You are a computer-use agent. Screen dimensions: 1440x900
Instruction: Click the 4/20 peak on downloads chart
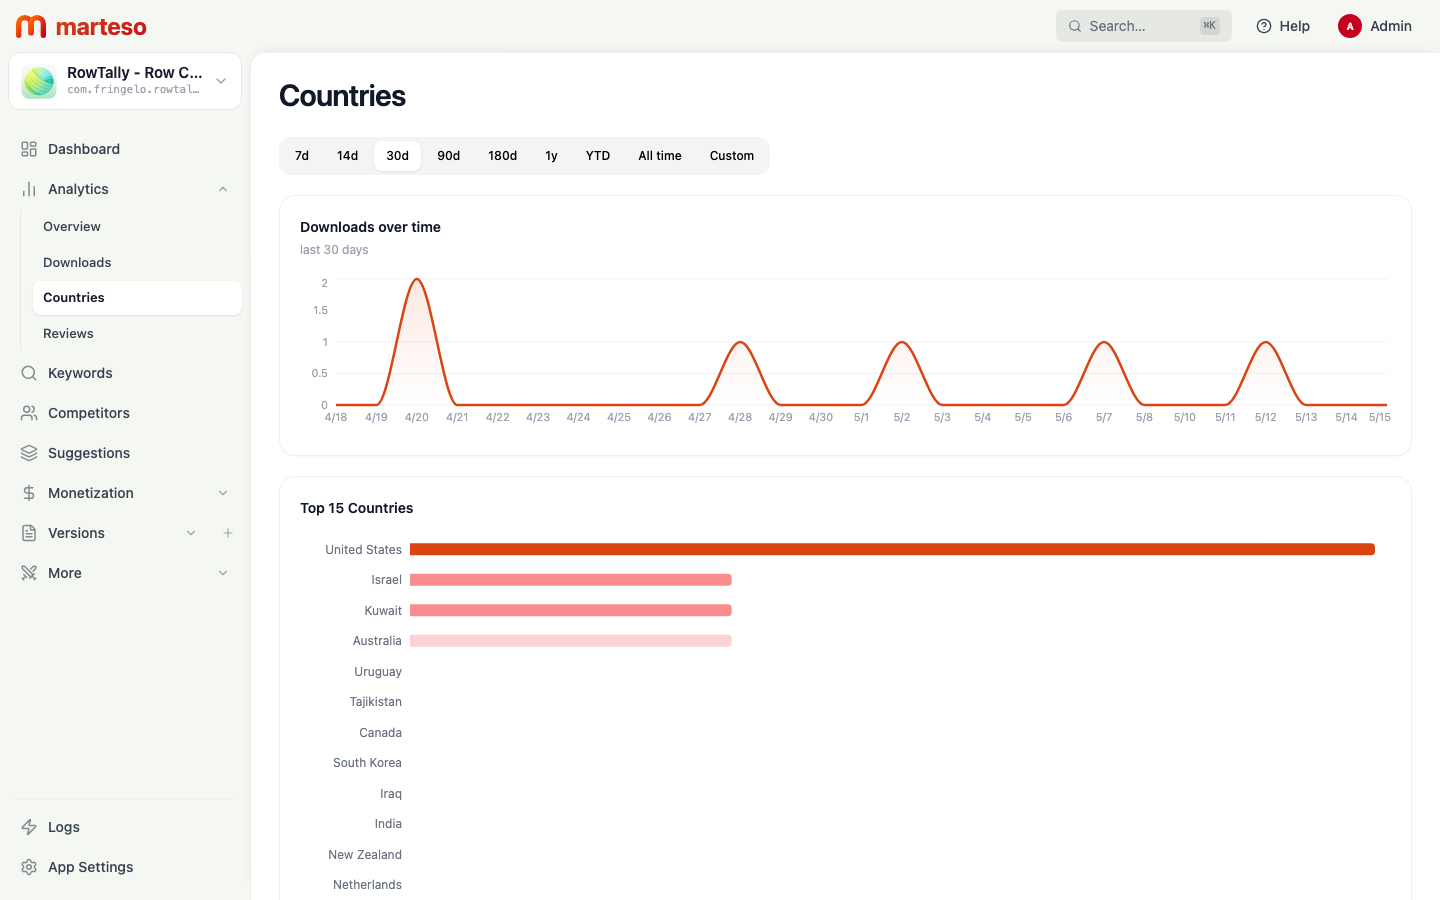coord(417,280)
